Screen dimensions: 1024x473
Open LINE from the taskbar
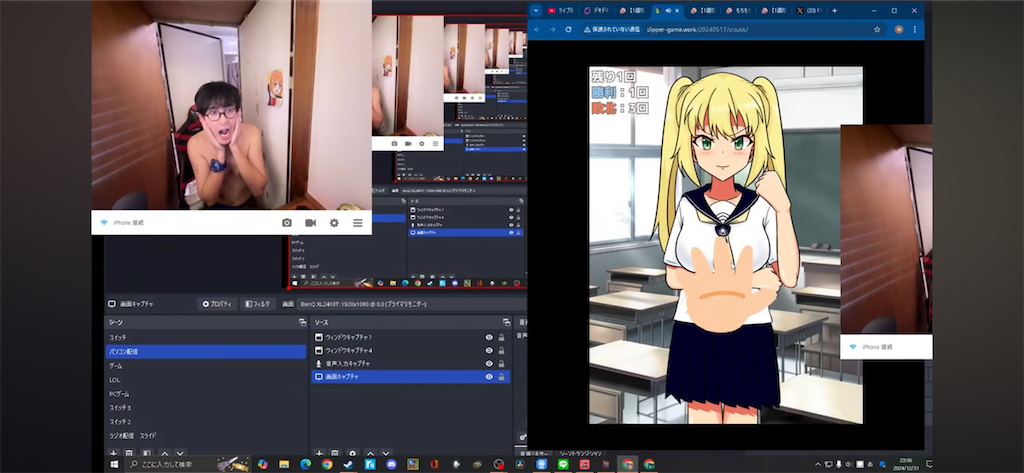pyautogui.click(x=563, y=465)
